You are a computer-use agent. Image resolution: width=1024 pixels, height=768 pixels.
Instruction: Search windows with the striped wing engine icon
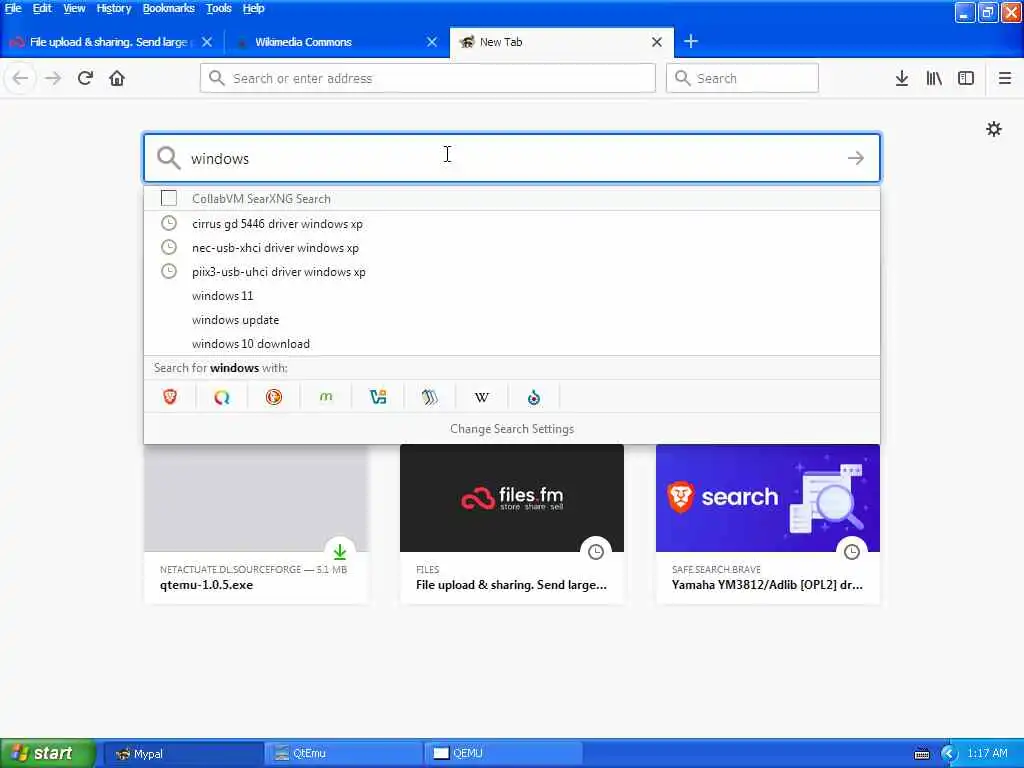430,397
